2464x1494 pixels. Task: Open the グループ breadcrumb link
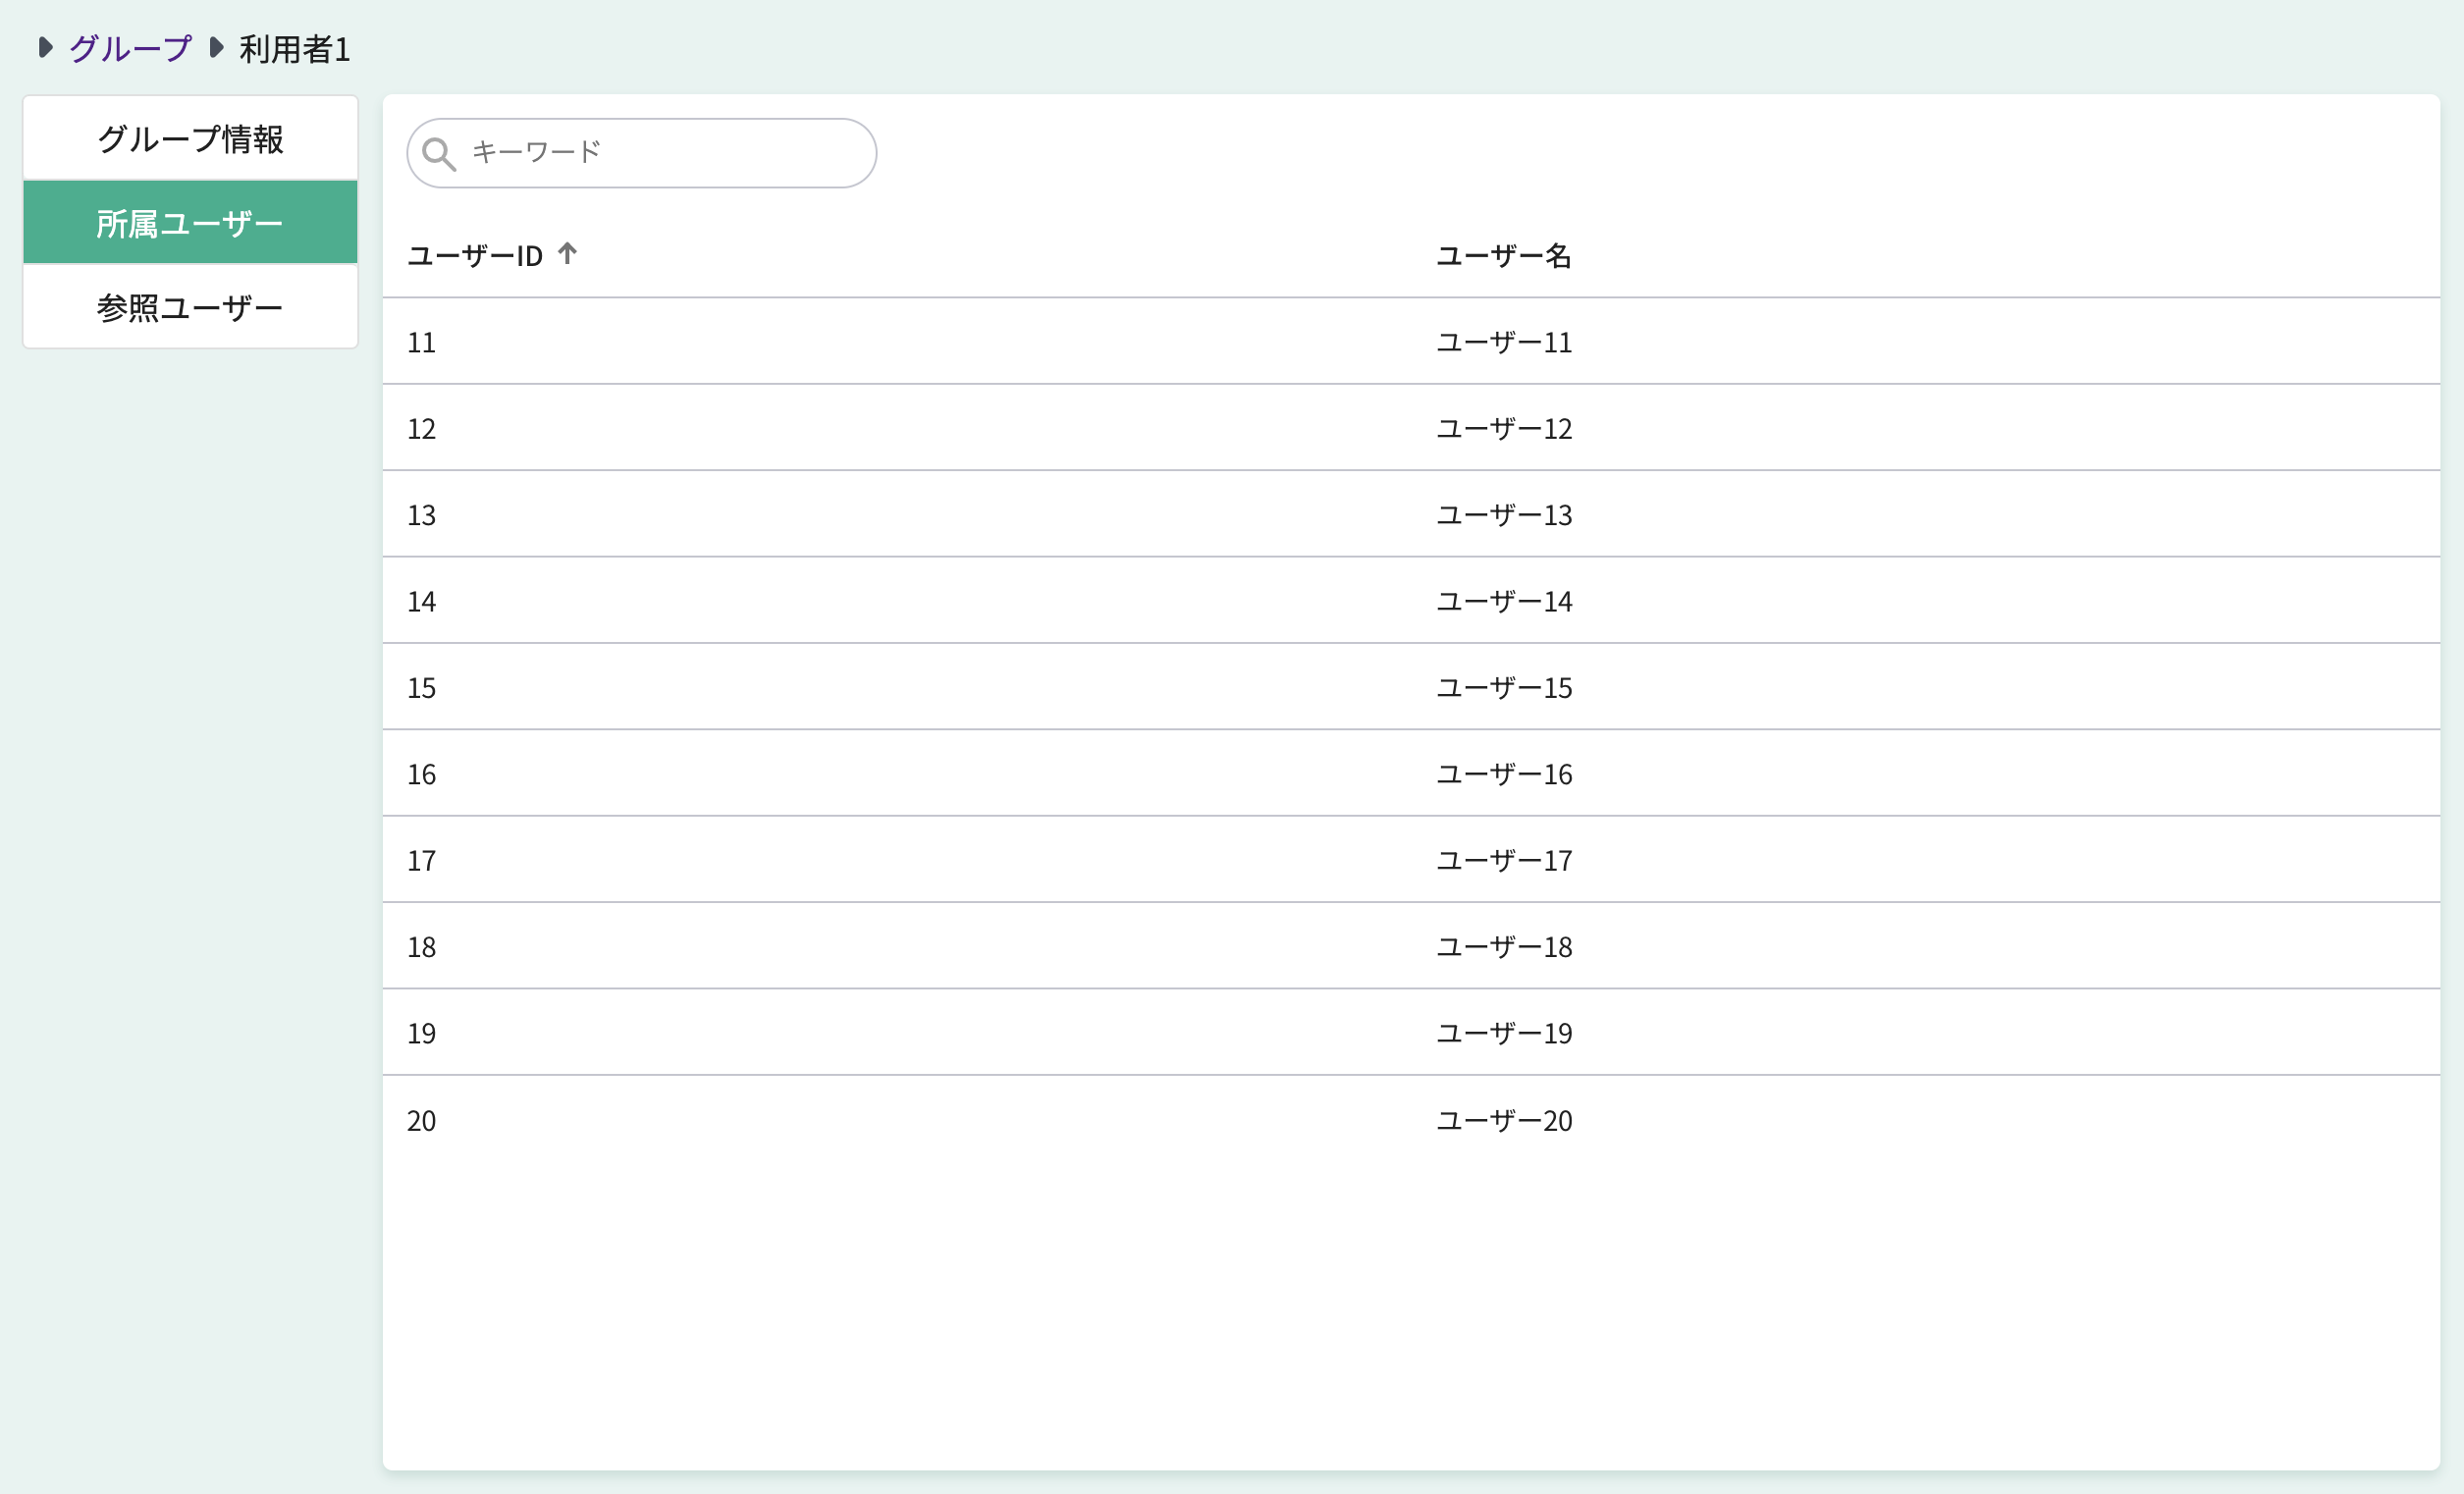coord(130,48)
